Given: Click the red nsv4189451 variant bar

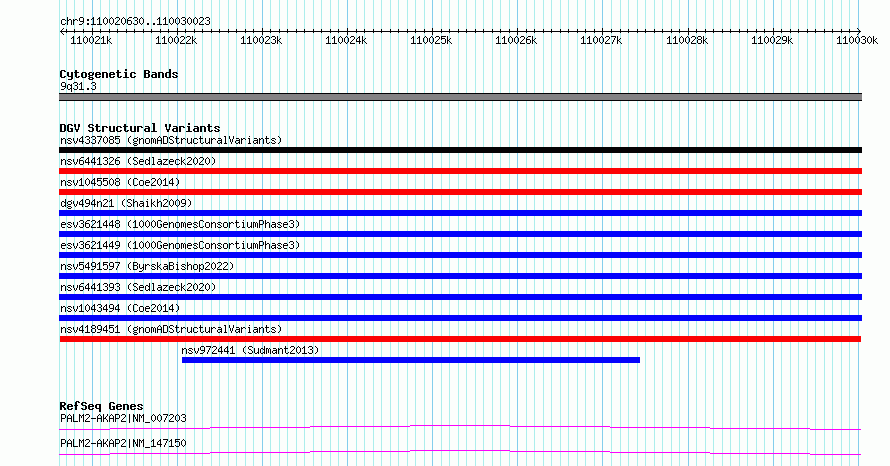Looking at the screenshot, I should coord(460,339).
